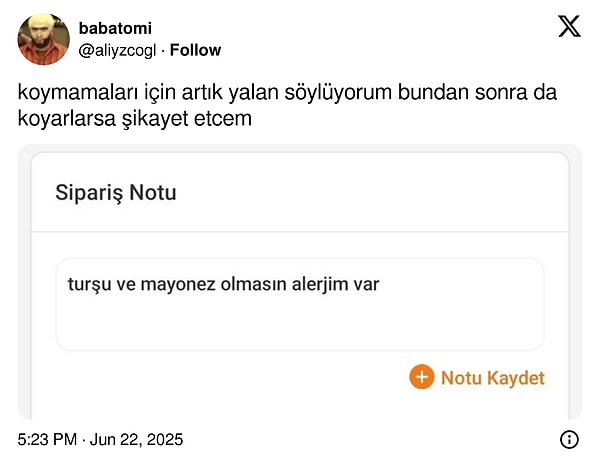The image size is (600, 470).
Task: Click the Sipariş Notu heading
Action: pos(116,192)
